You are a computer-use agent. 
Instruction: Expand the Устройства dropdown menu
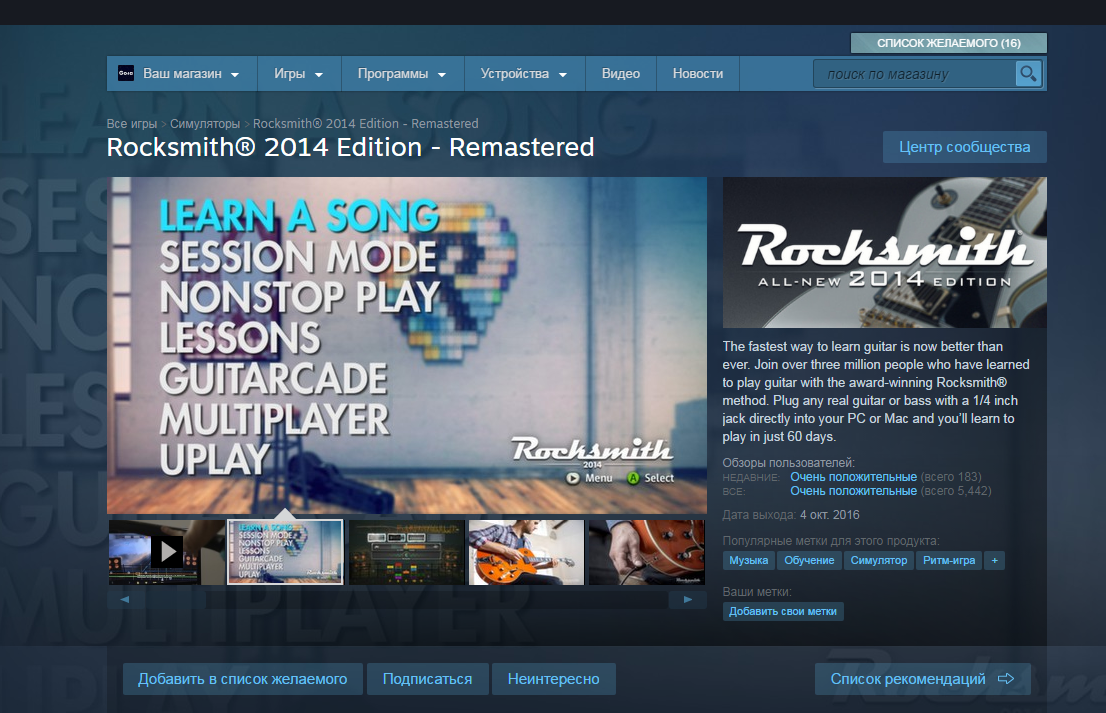tap(524, 73)
